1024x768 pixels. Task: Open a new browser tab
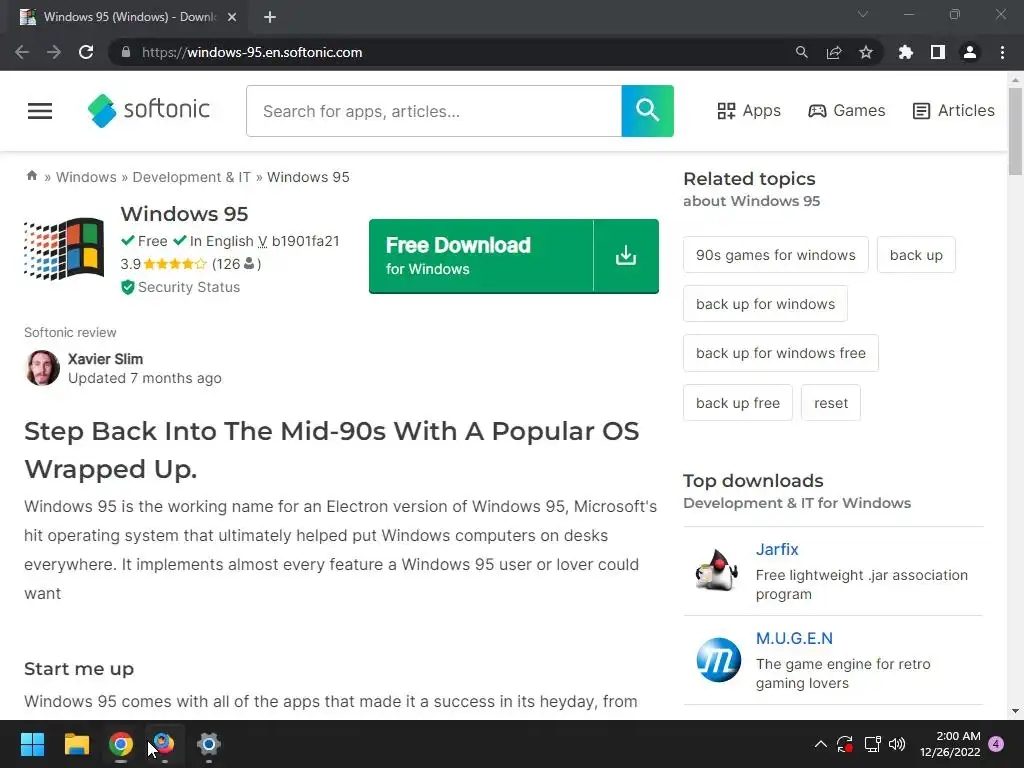tap(270, 17)
